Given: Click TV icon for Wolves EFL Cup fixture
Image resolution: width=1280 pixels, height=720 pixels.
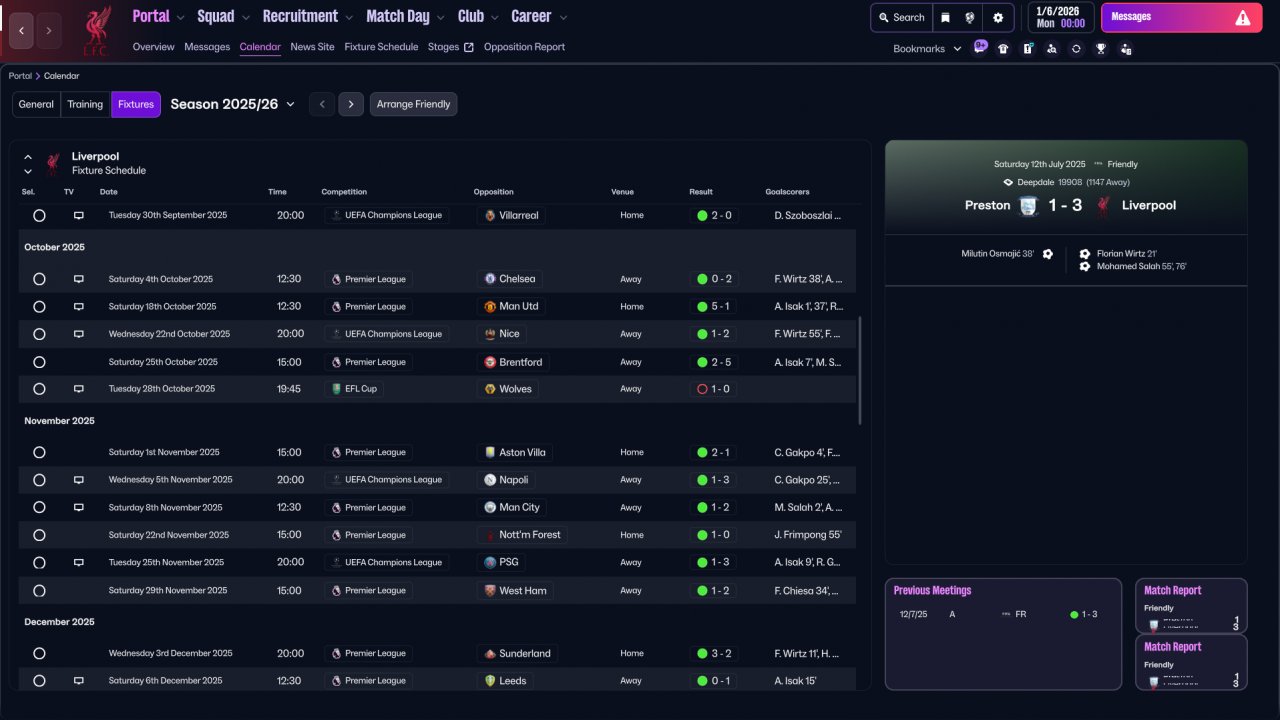Looking at the screenshot, I should point(79,389).
